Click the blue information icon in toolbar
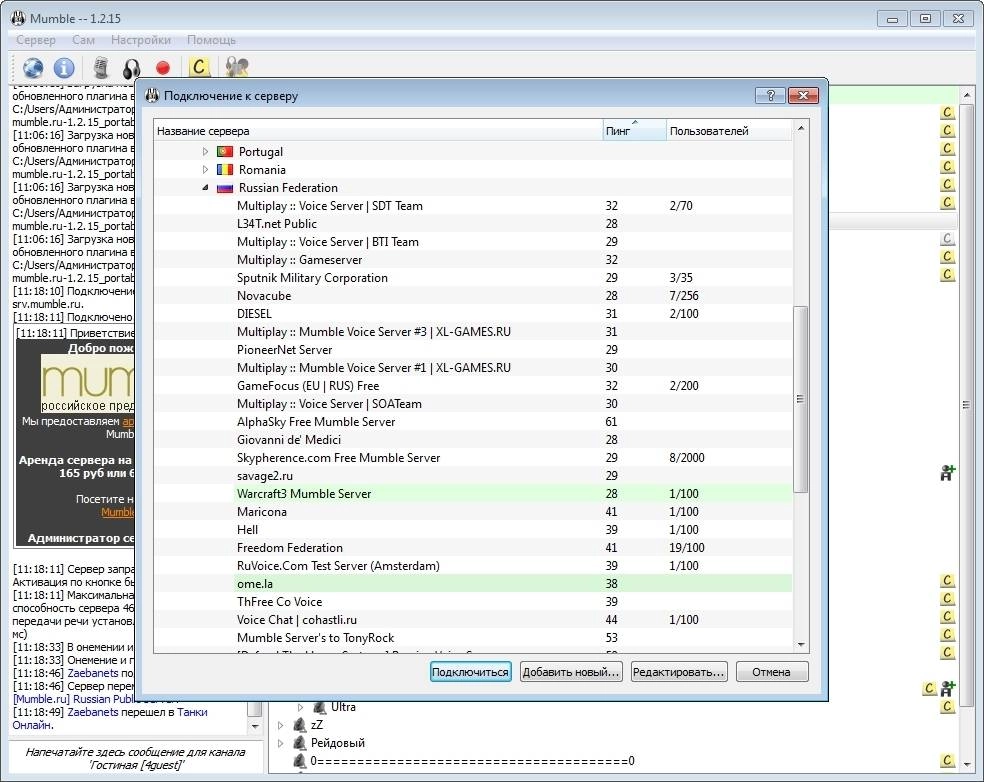Image resolution: width=984 pixels, height=782 pixels. click(64, 67)
